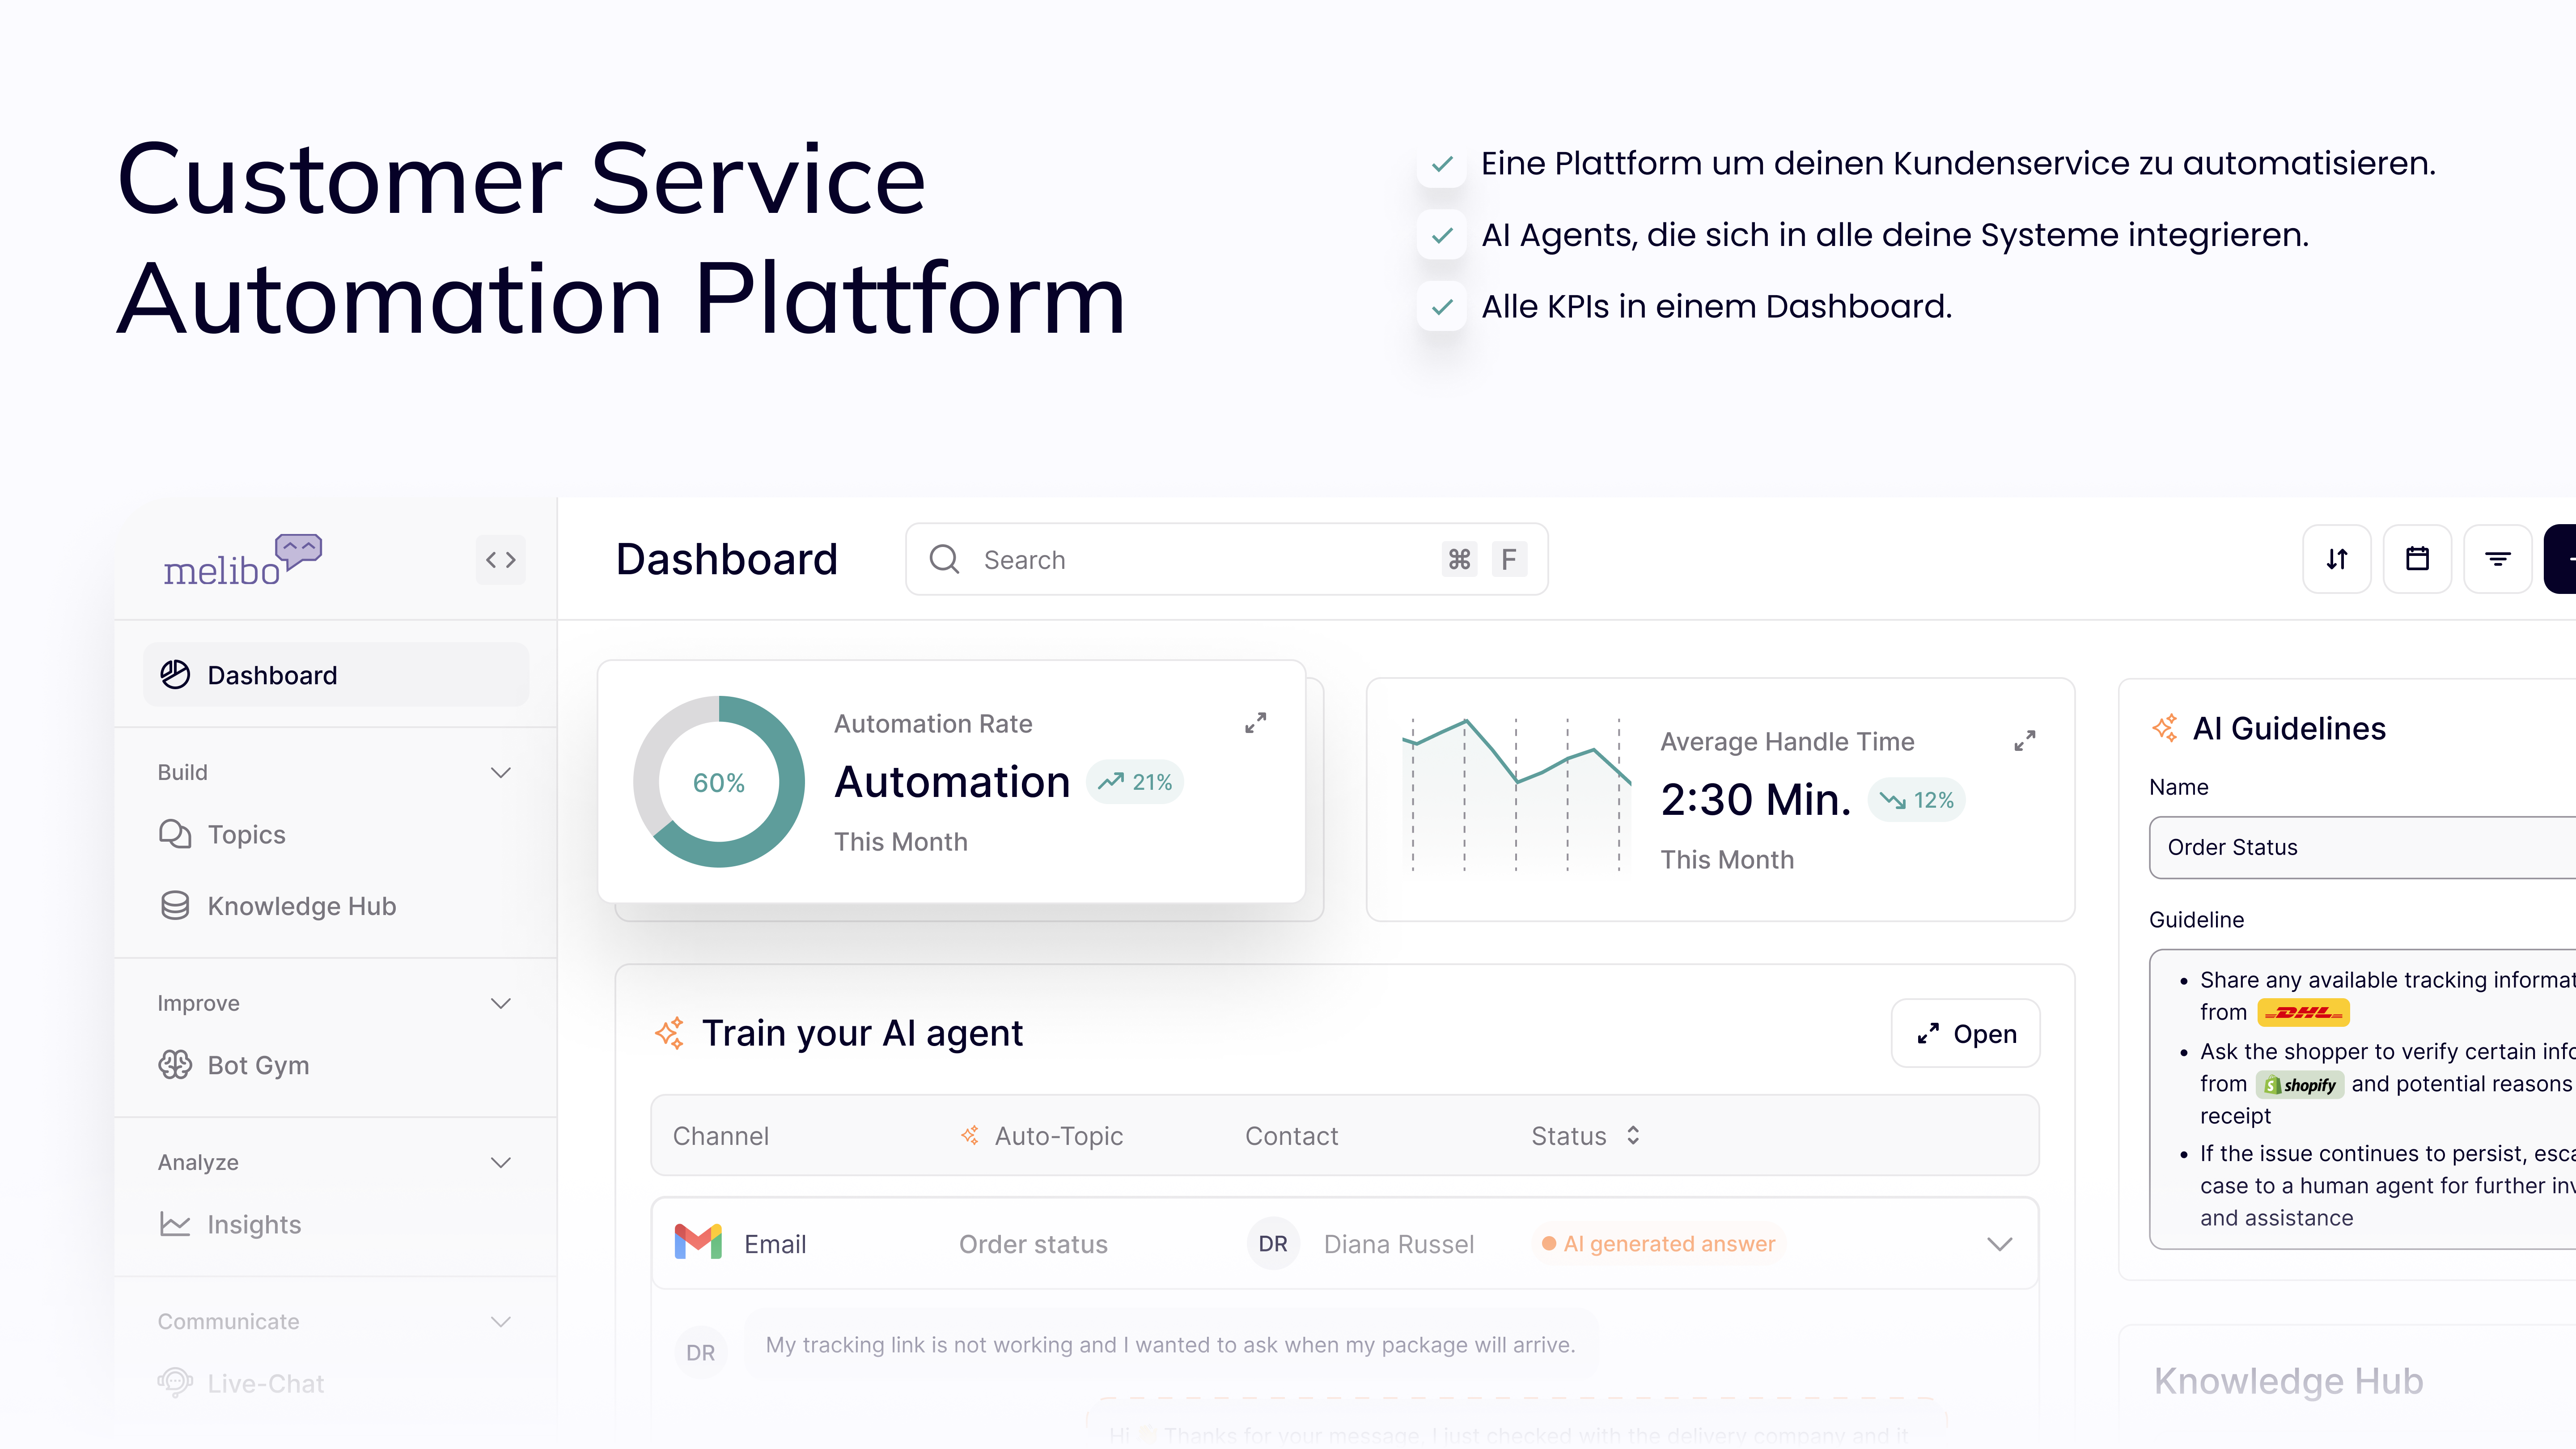2576x1449 pixels.
Task: Expand the Average Handle Time card
Action: tap(2024, 741)
